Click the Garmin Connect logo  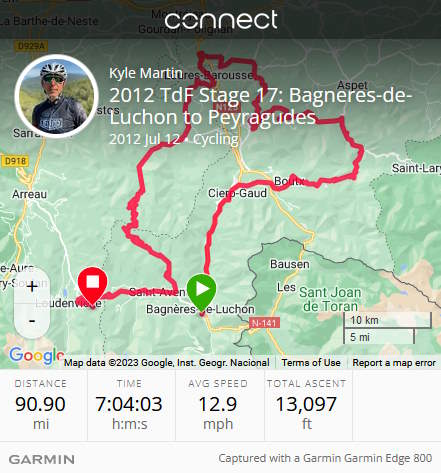click(221, 20)
